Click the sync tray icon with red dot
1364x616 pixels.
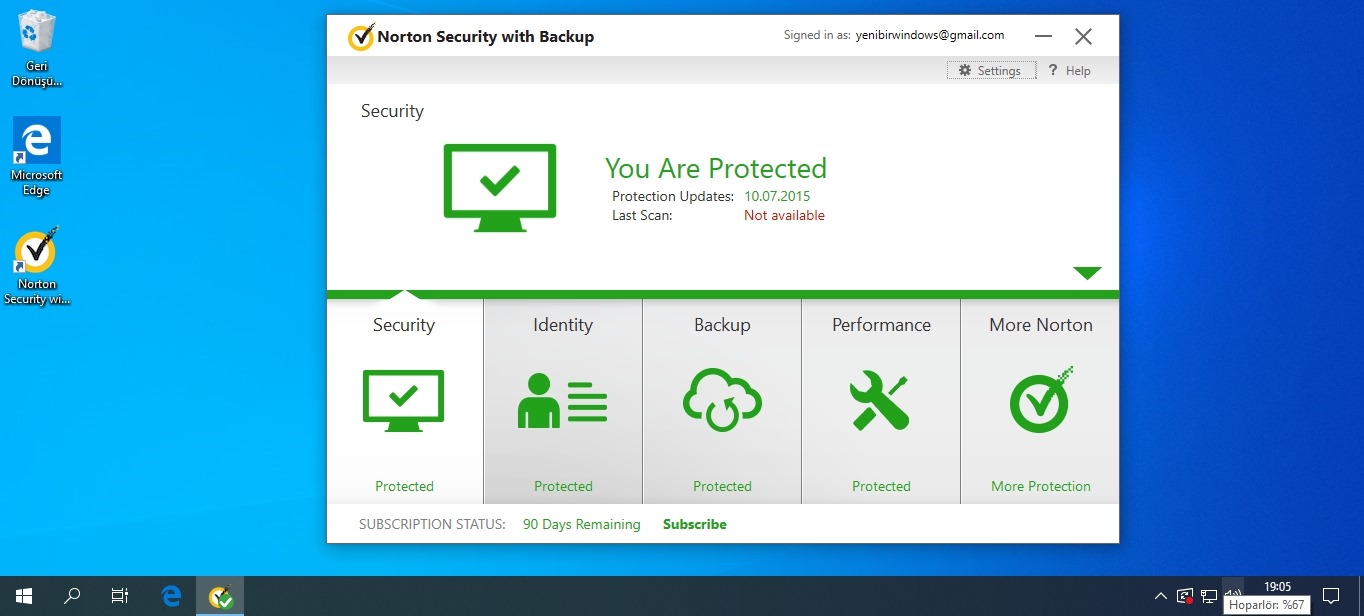tap(1185, 596)
